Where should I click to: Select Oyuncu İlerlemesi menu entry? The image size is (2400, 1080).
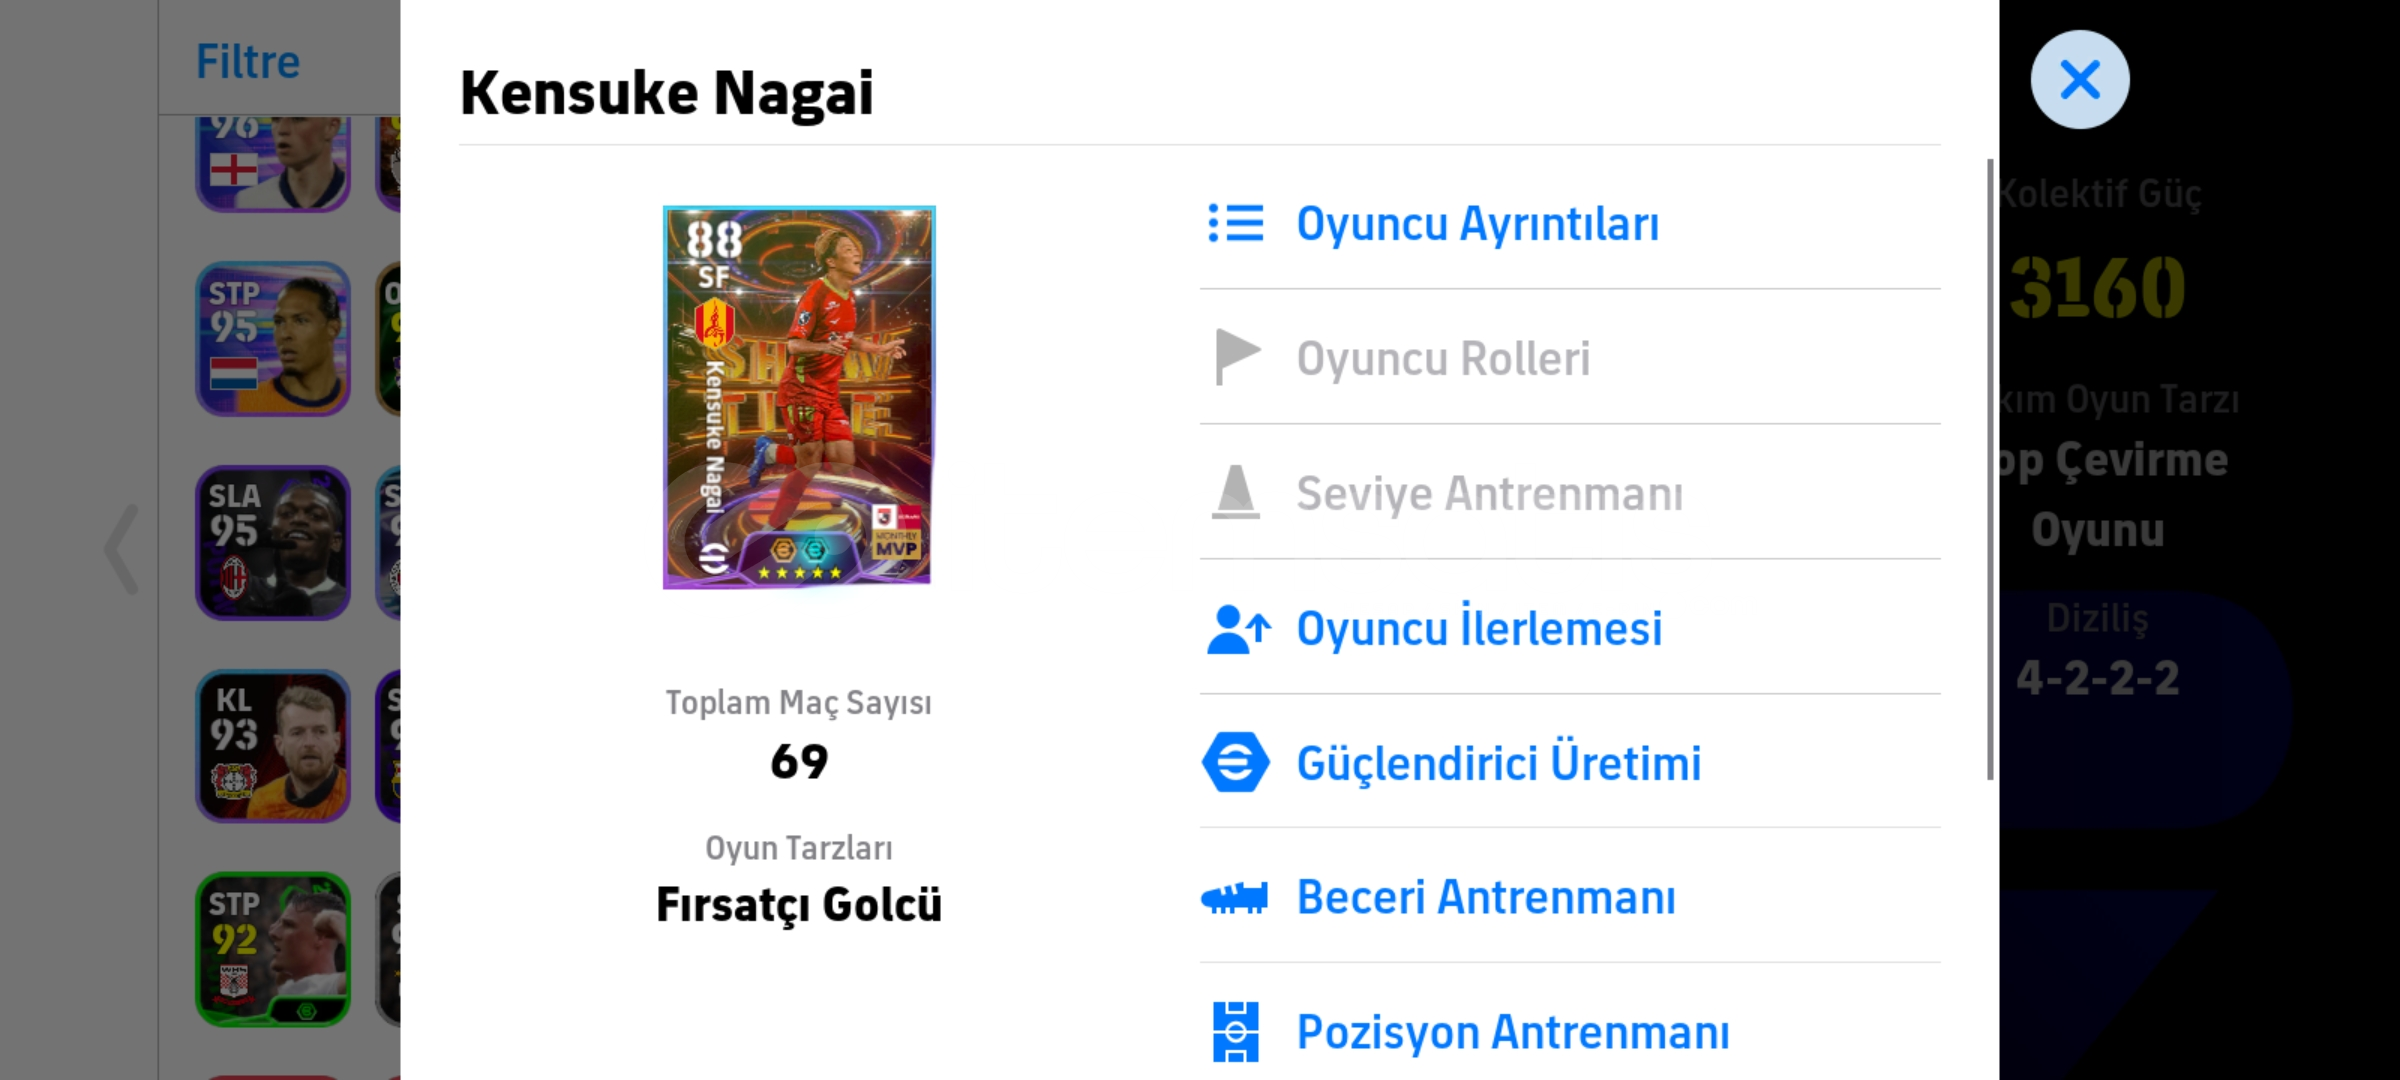[x=1479, y=629]
